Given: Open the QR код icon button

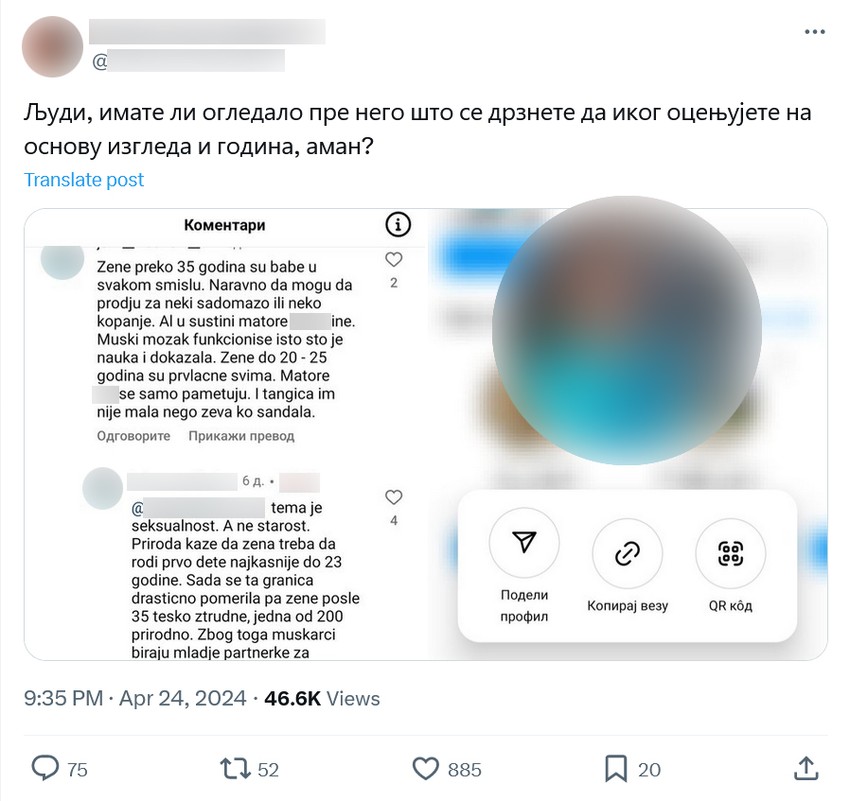Looking at the screenshot, I should click(730, 553).
